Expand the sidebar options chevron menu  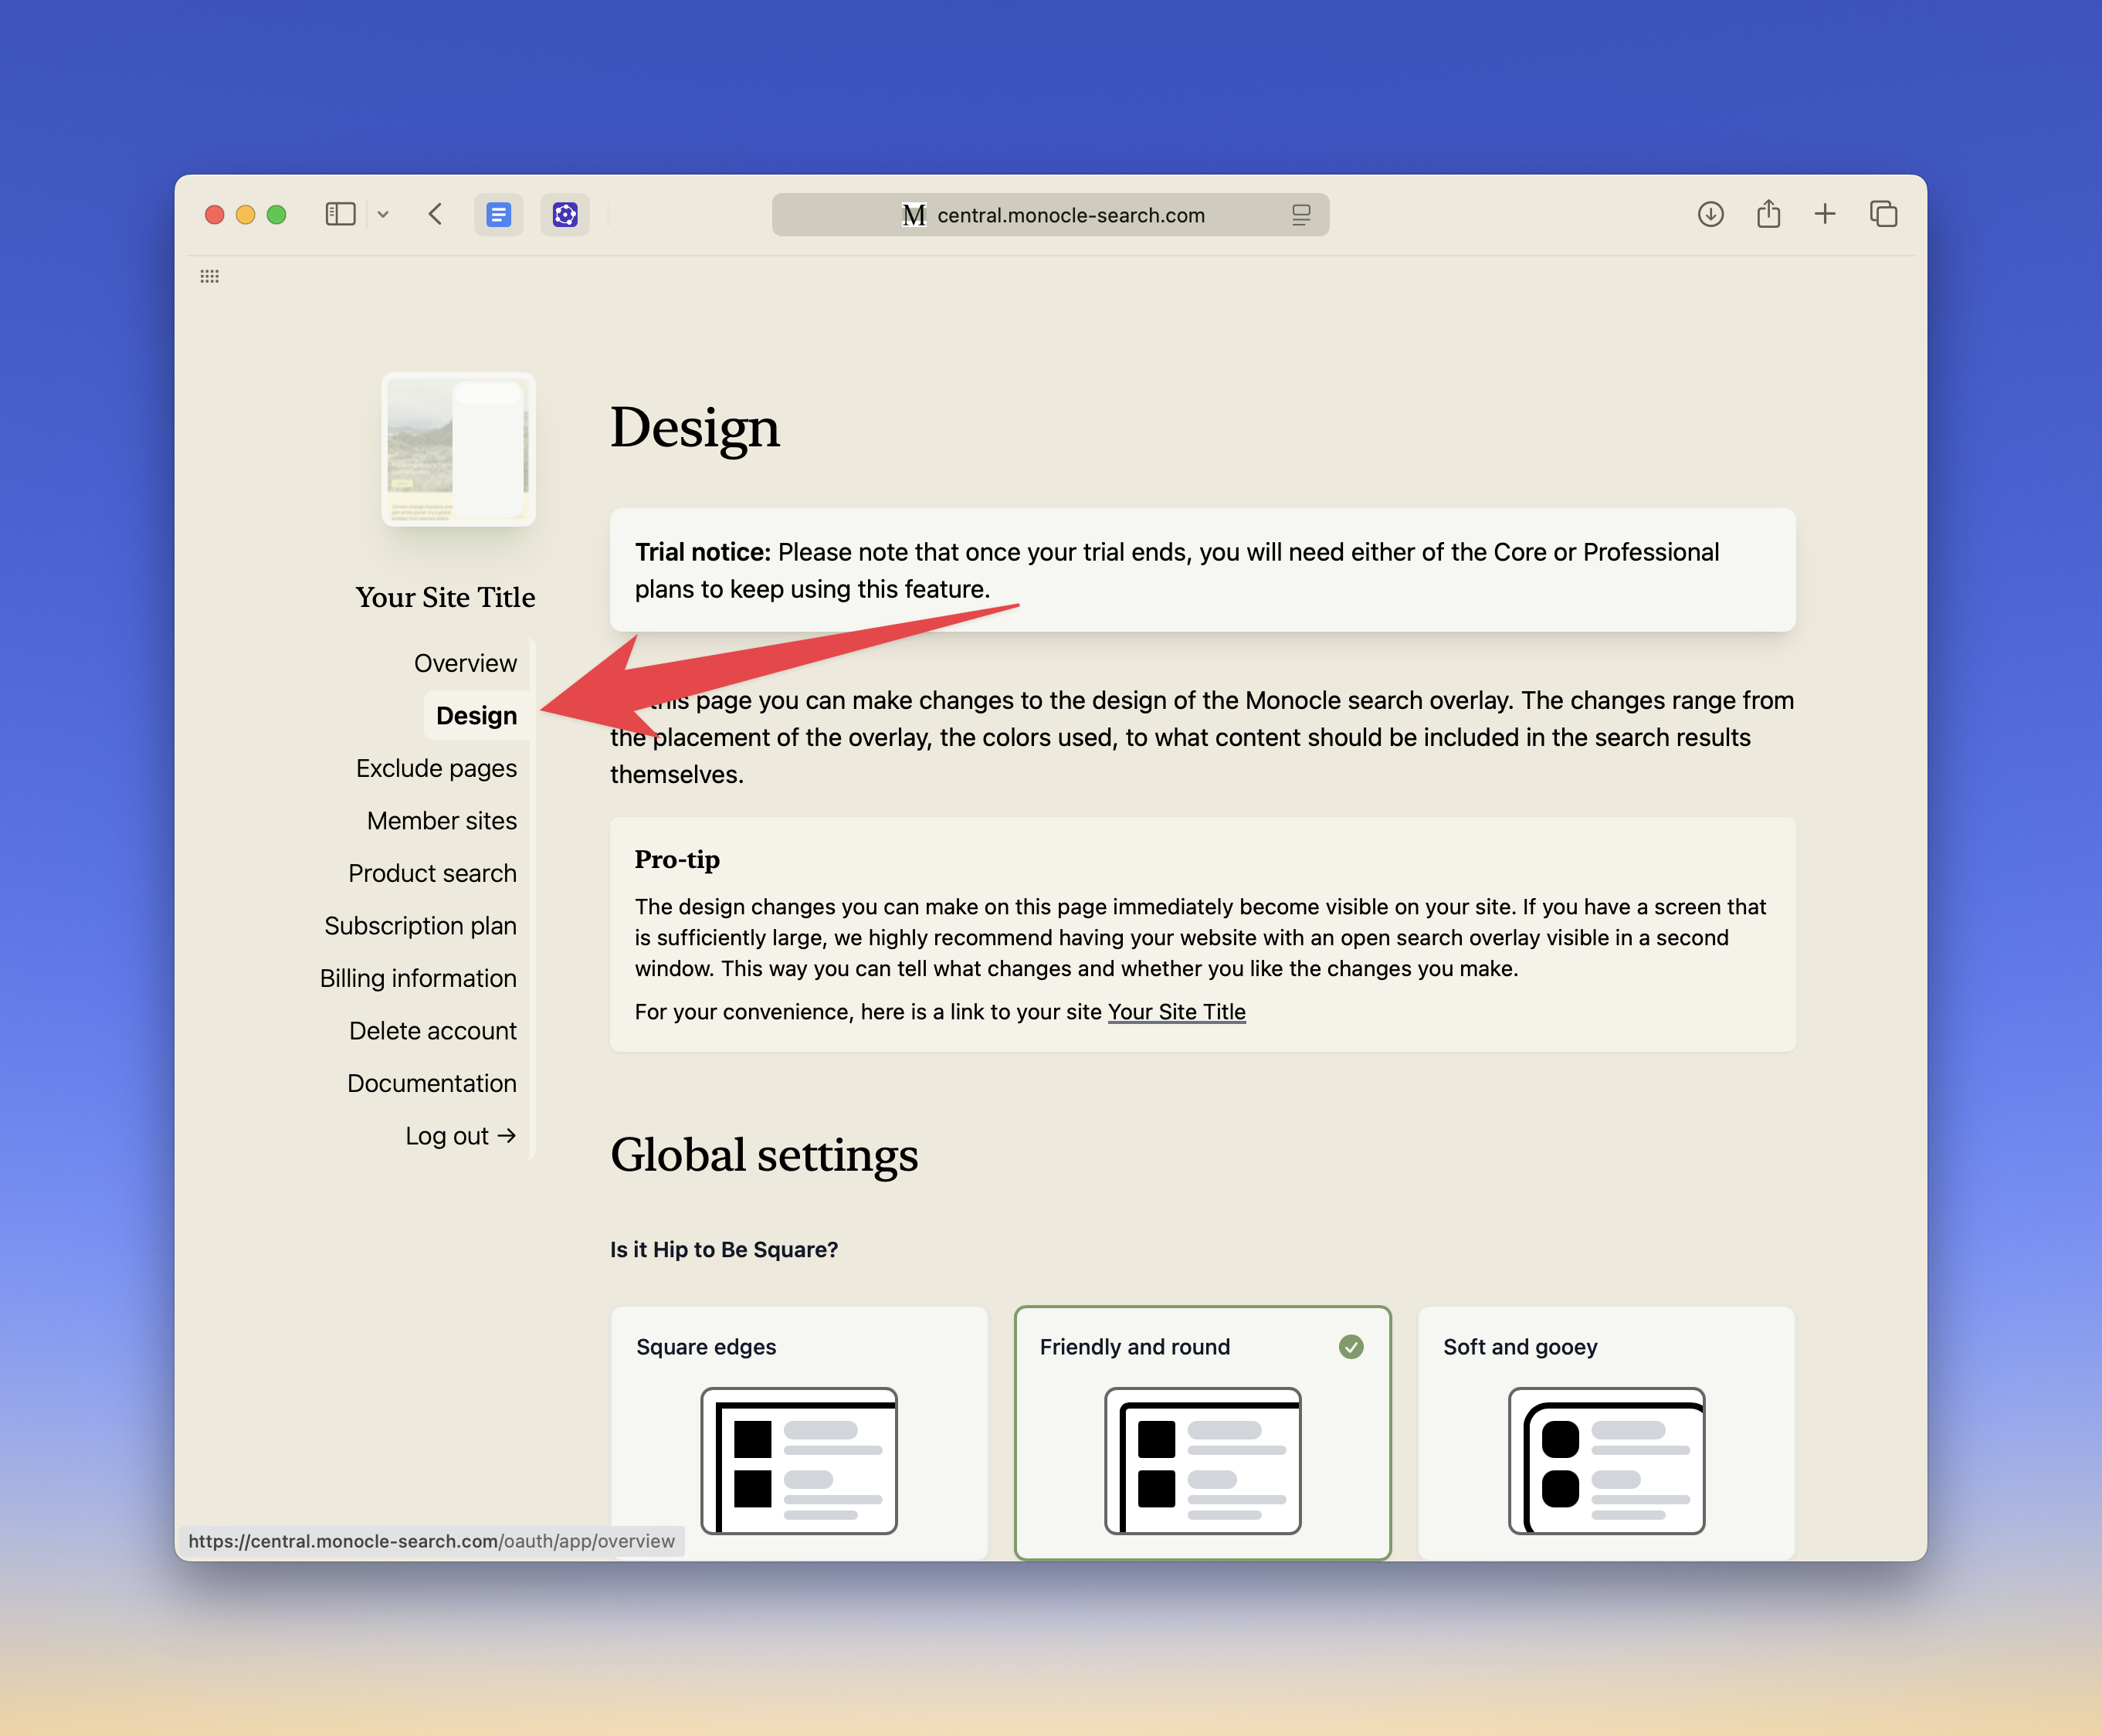383,214
